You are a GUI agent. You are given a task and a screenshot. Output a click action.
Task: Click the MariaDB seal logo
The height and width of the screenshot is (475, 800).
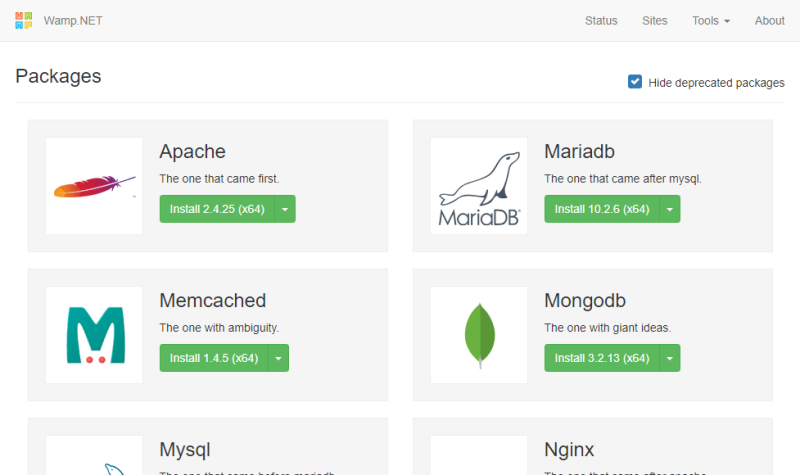[x=479, y=186]
